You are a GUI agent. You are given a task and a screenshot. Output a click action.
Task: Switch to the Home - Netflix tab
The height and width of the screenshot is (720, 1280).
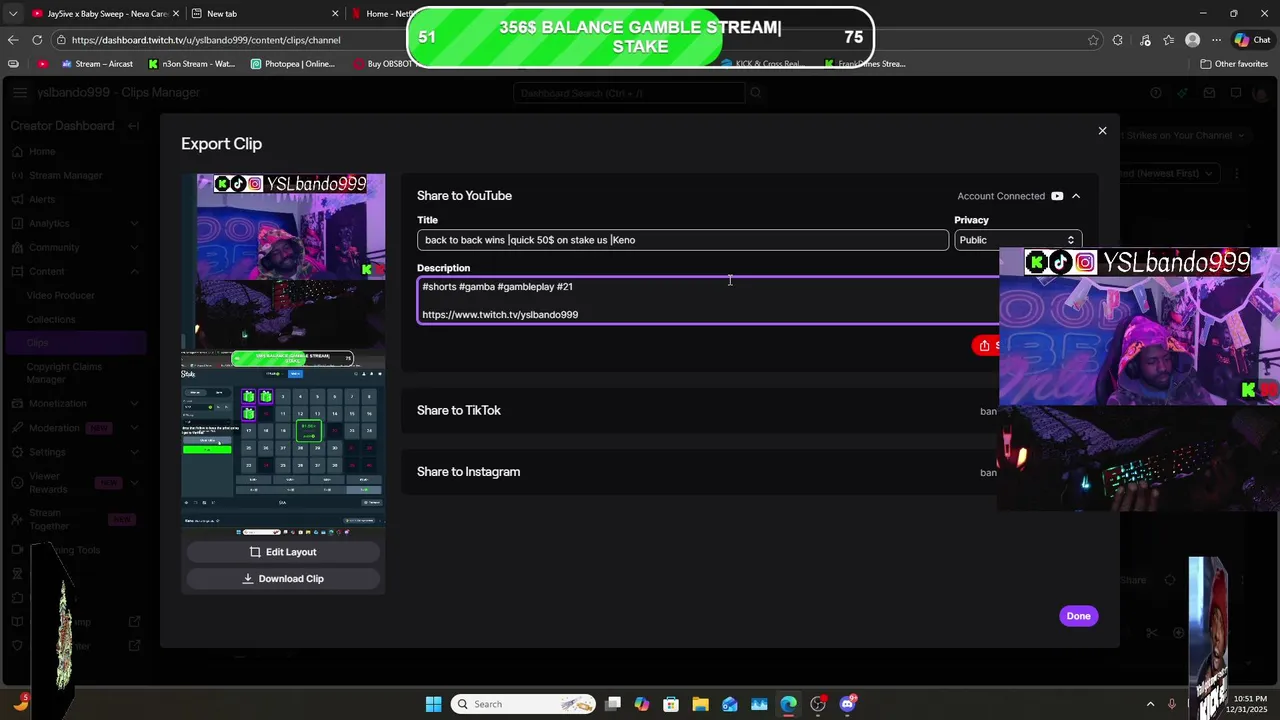click(x=380, y=14)
